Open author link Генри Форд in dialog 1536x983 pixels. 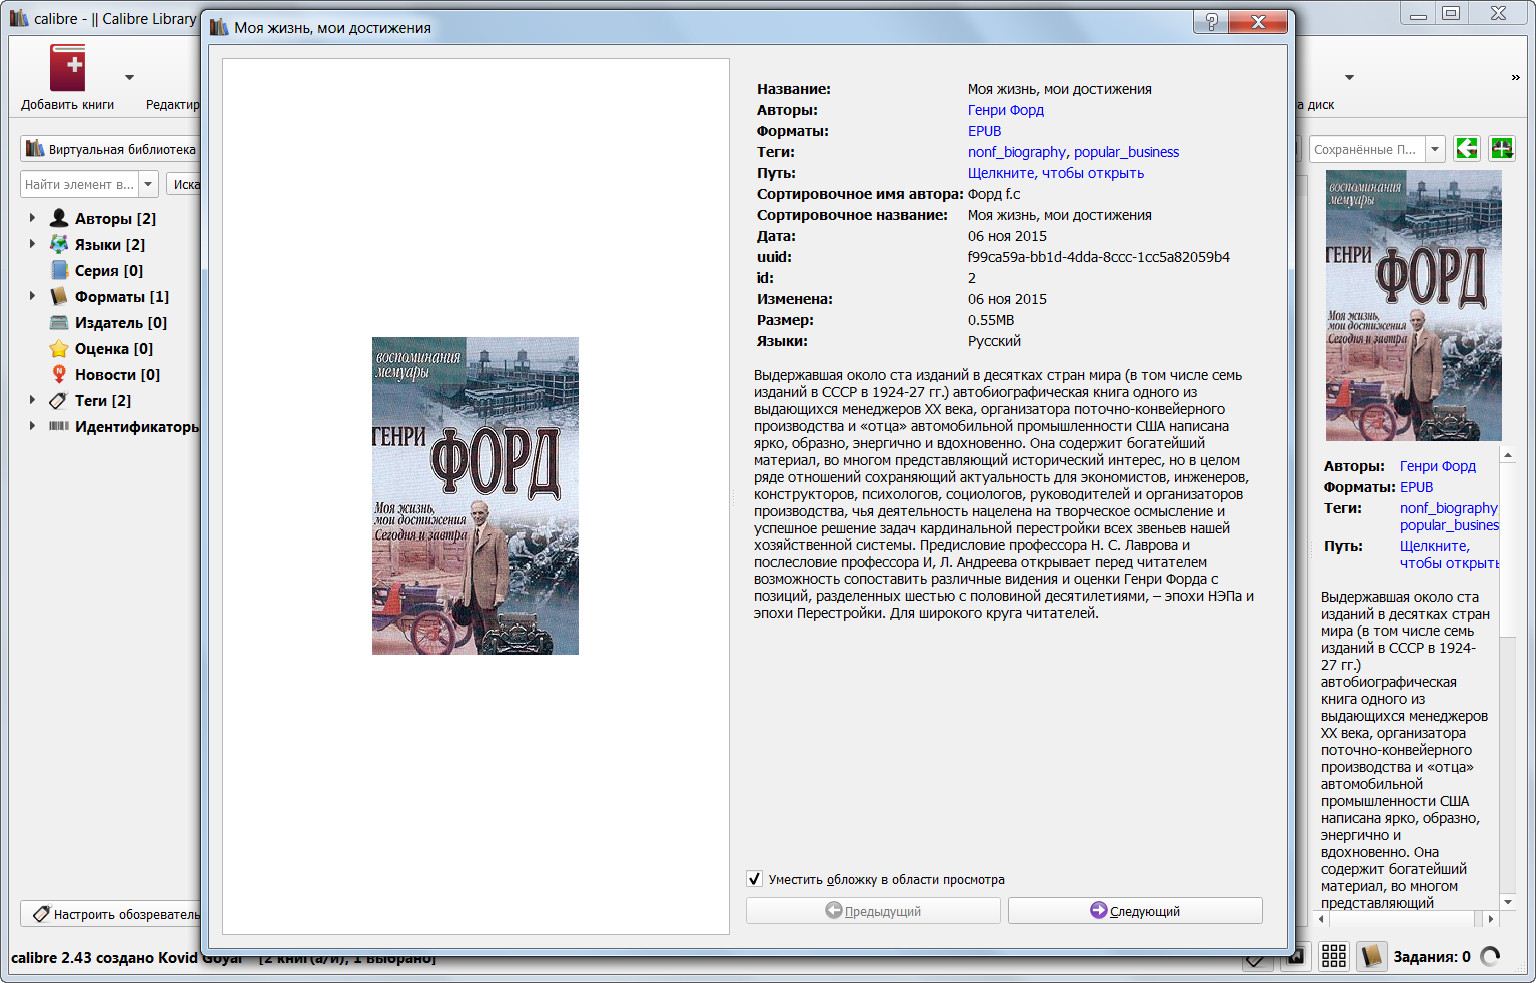(x=1005, y=110)
